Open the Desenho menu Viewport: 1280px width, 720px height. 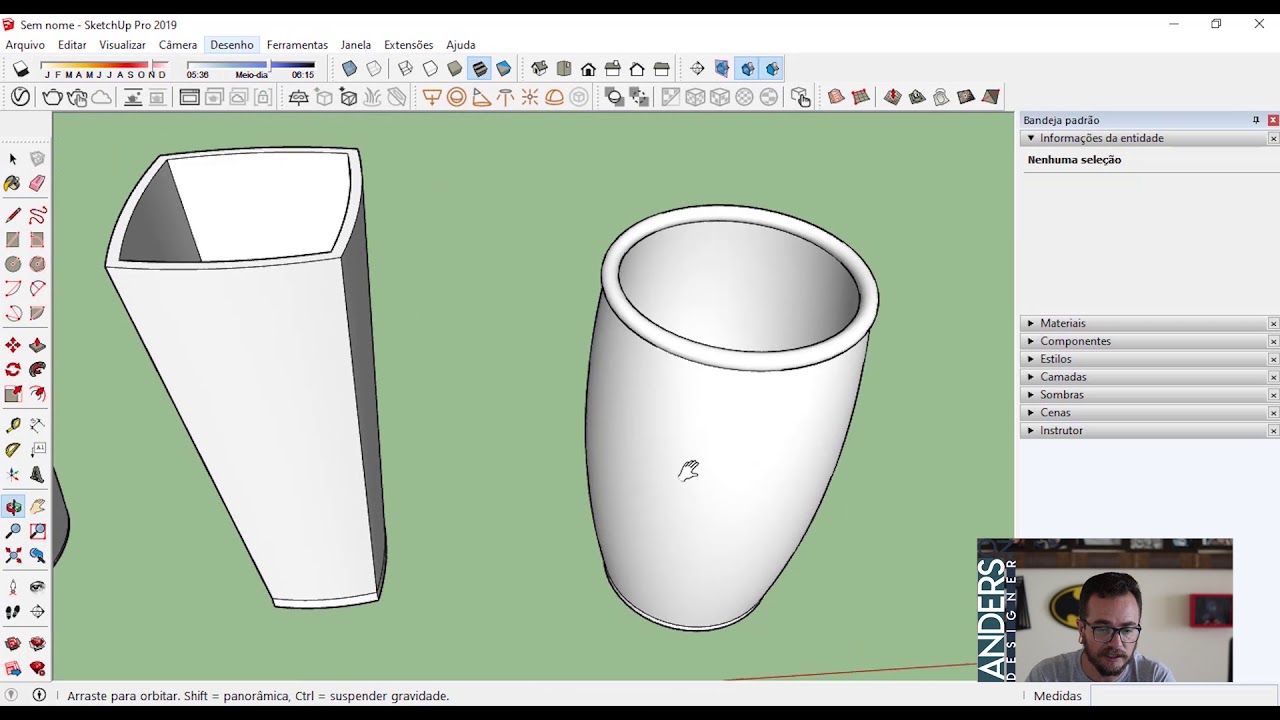[x=232, y=45]
